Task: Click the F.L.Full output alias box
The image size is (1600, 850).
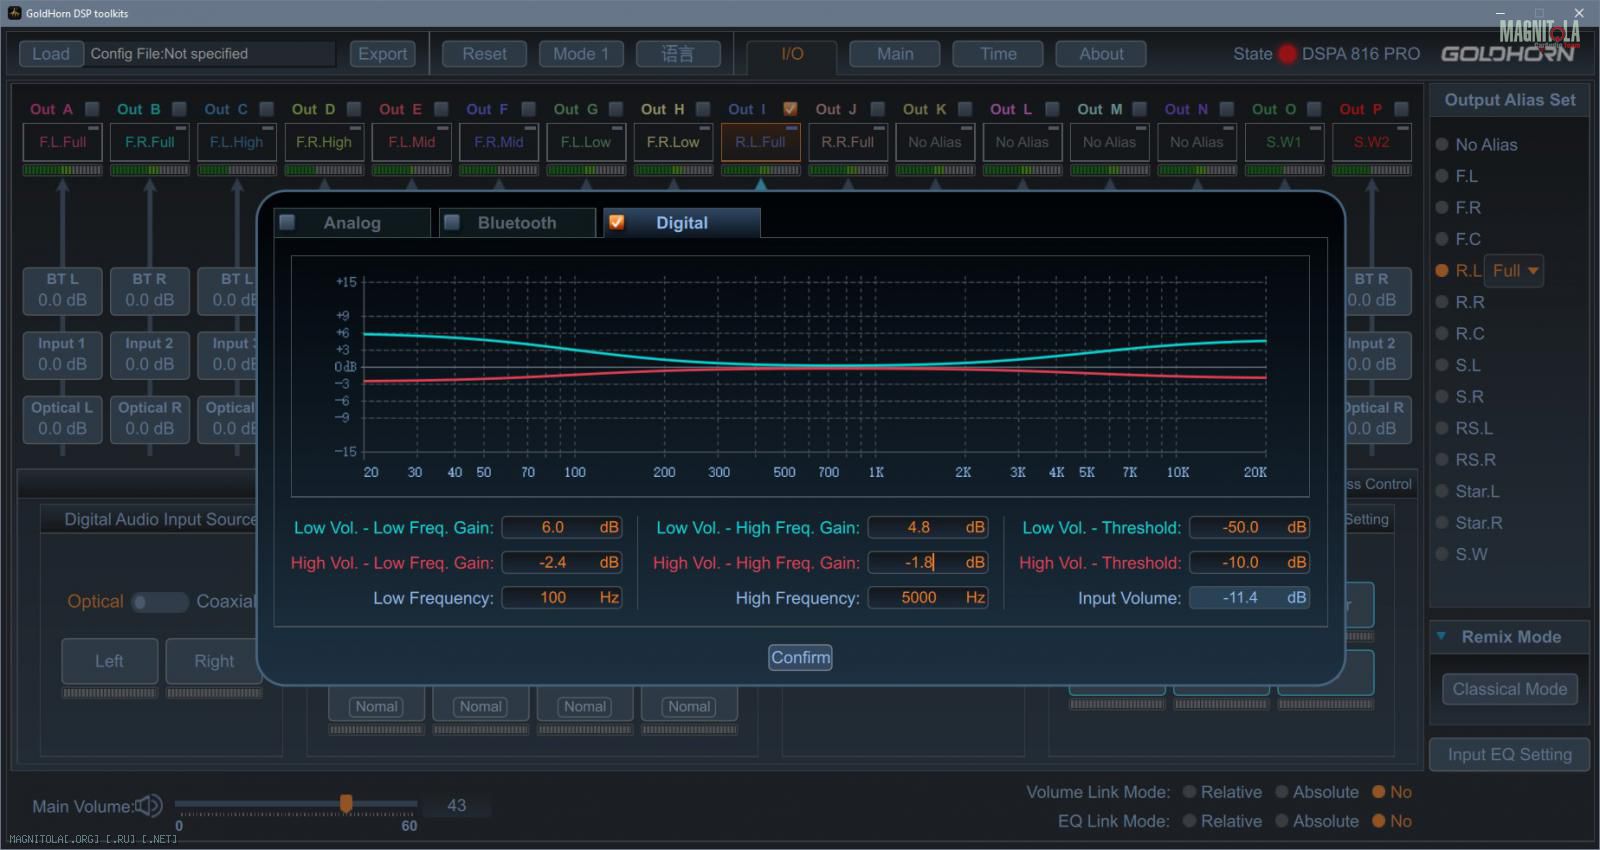Action: (x=63, y=142)
